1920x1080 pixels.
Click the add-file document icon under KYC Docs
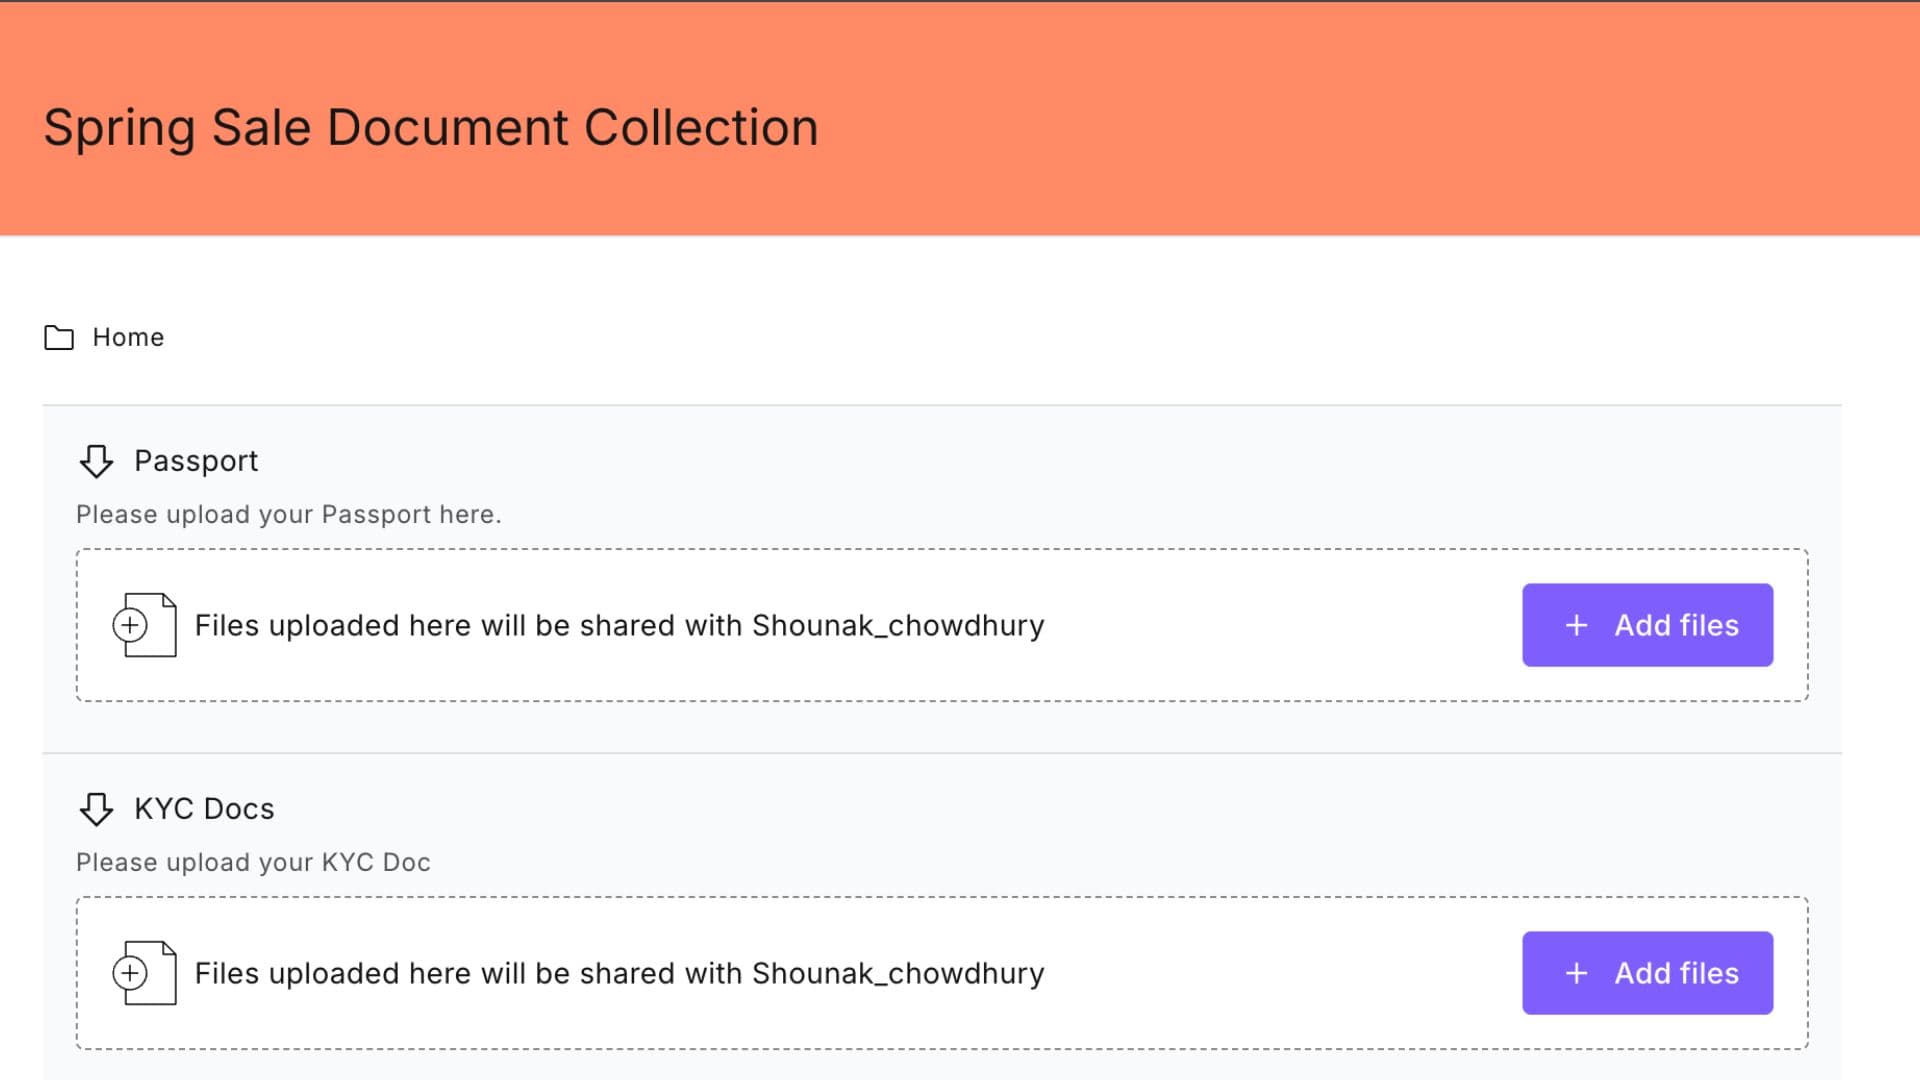145,974
